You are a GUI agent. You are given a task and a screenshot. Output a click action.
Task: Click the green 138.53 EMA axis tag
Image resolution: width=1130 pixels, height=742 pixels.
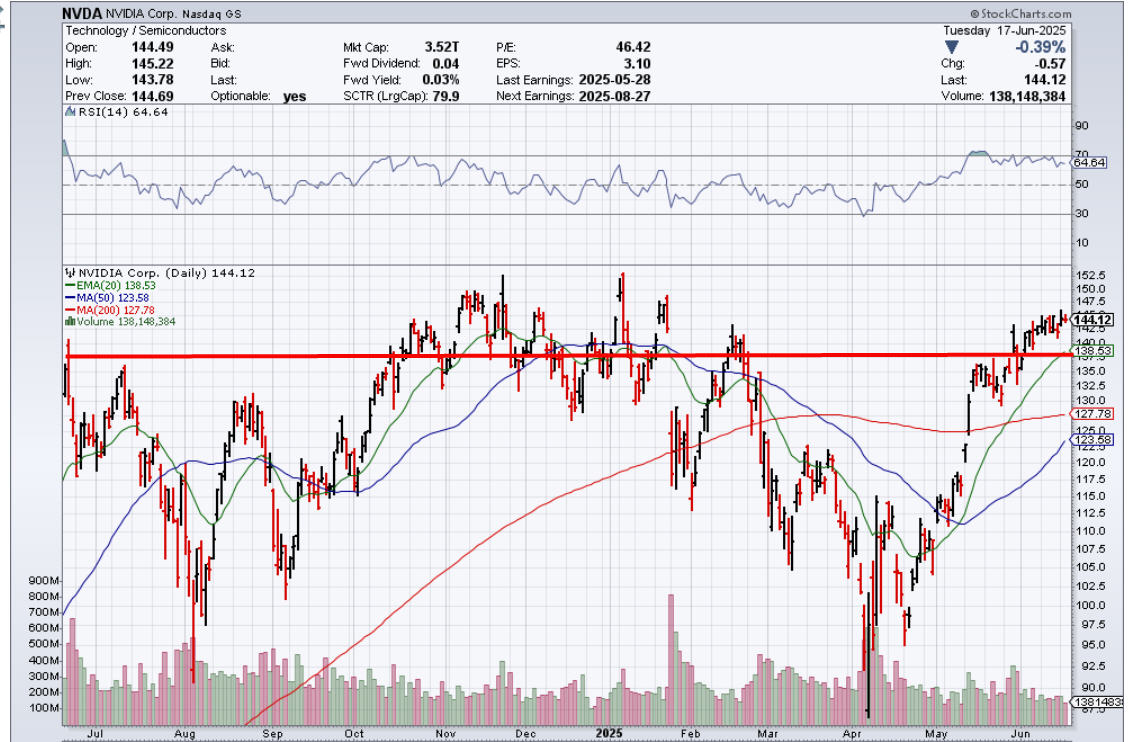(x=1092, y=351)
